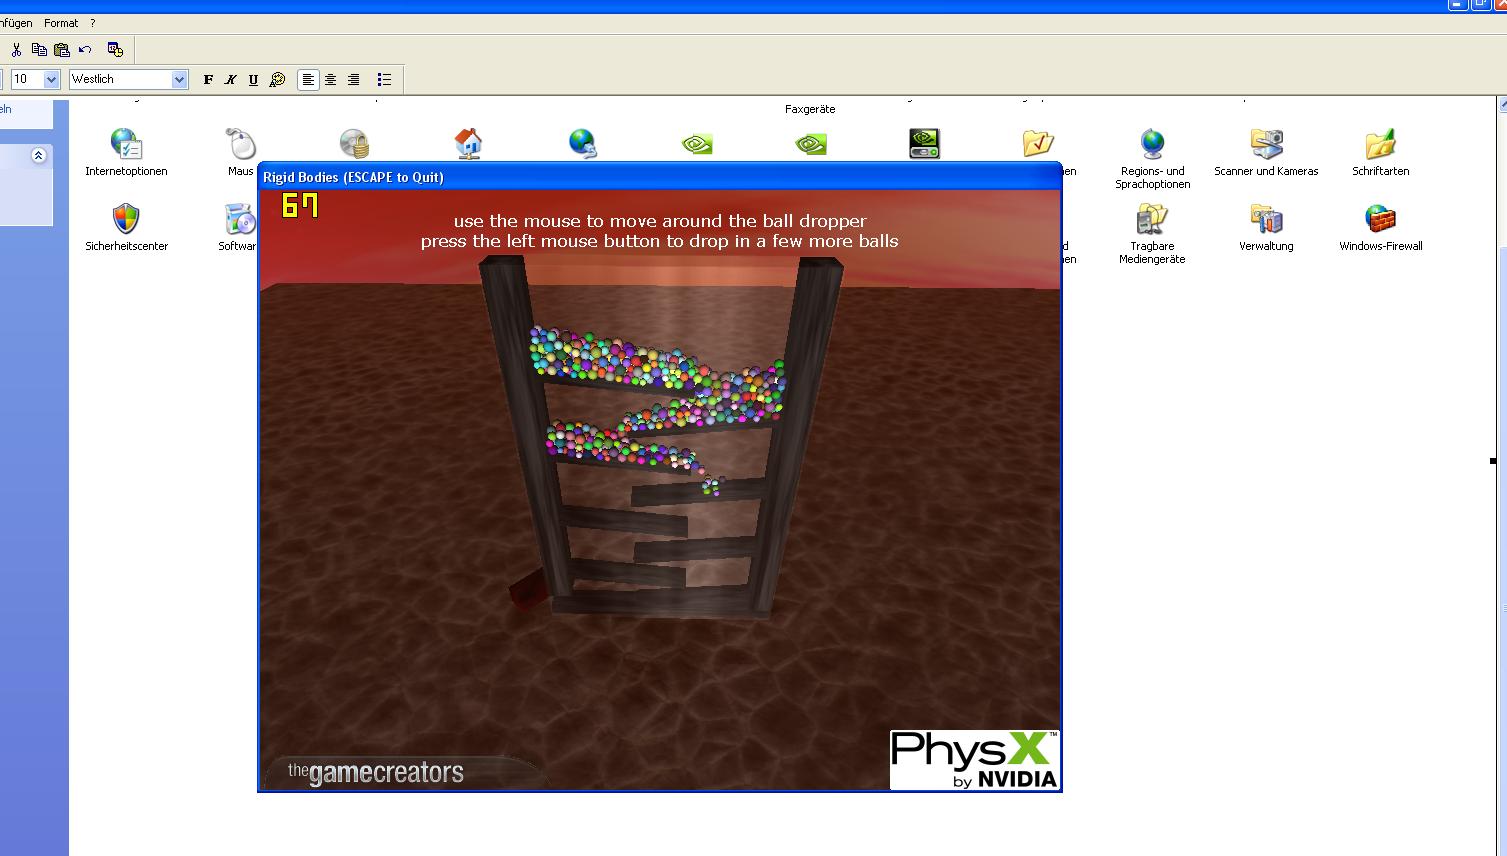
Task: Open the font size dropdown showing 10
Action: (51, 79)
